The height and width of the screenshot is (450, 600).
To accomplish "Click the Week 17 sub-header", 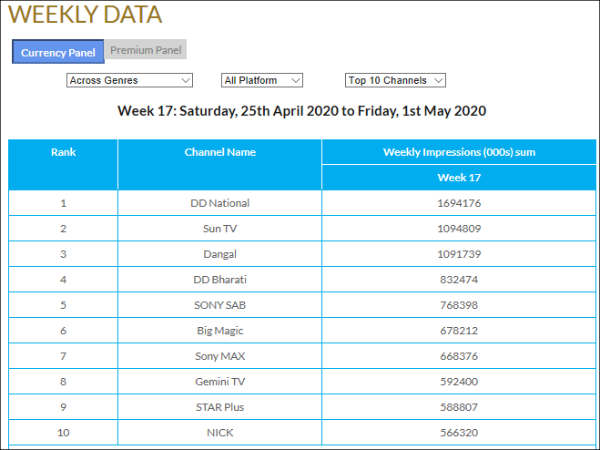I will 459,177.
